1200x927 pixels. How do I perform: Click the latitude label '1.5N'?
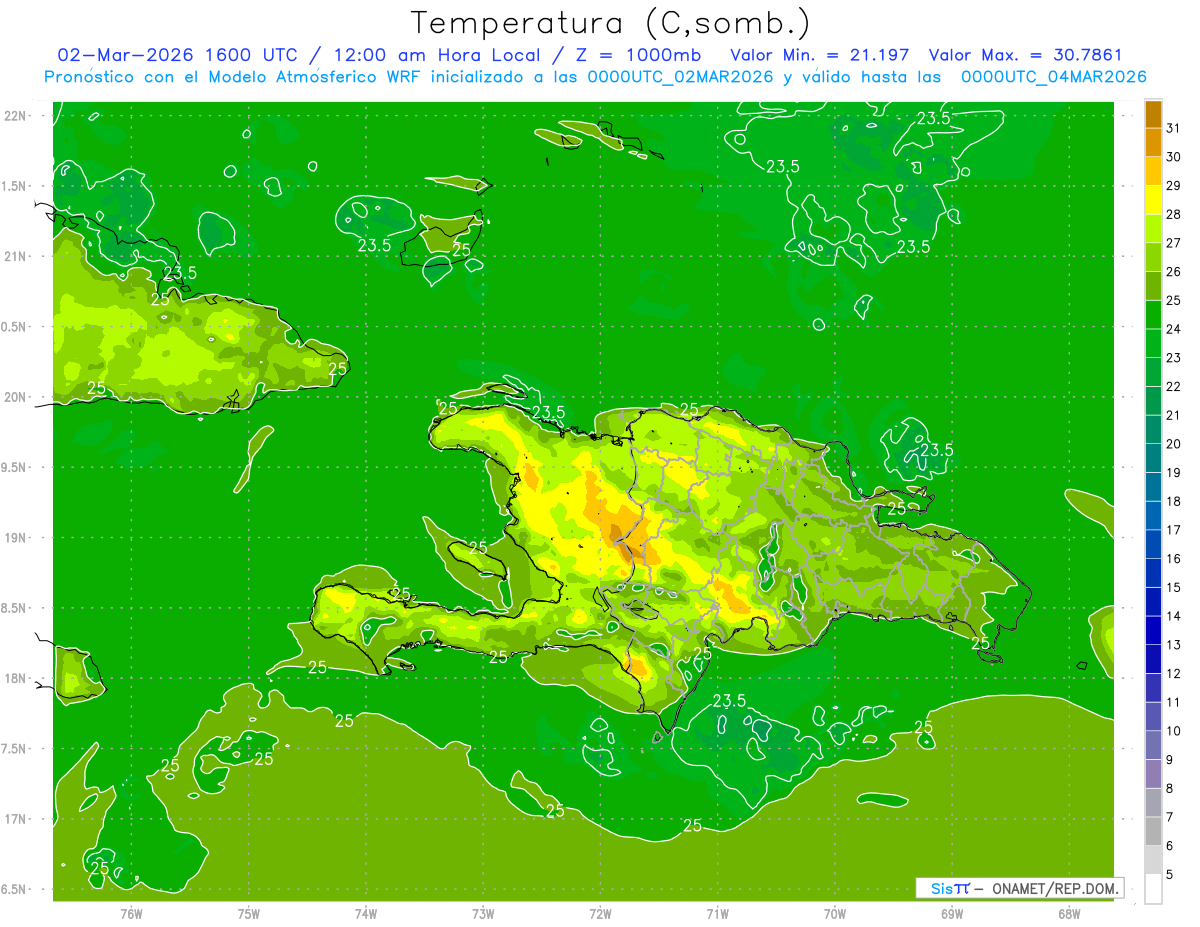[15, 186]
